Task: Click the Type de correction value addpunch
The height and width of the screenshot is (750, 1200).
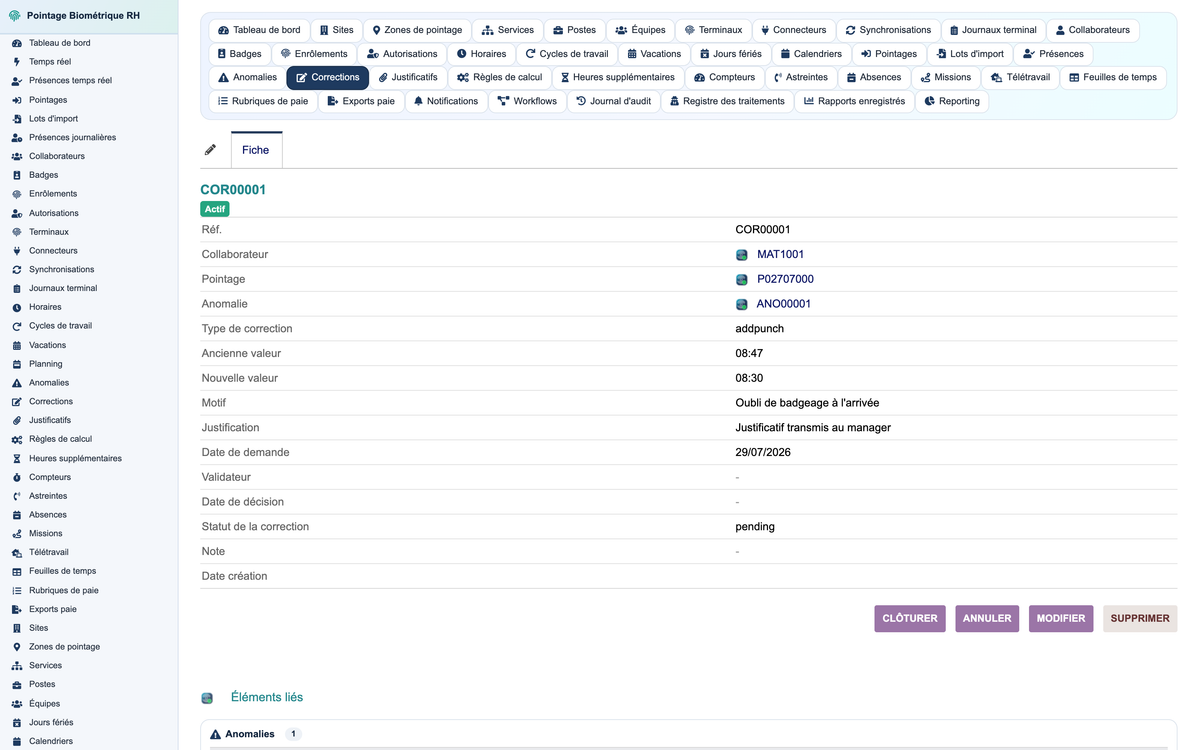Action: click(760, 329)
